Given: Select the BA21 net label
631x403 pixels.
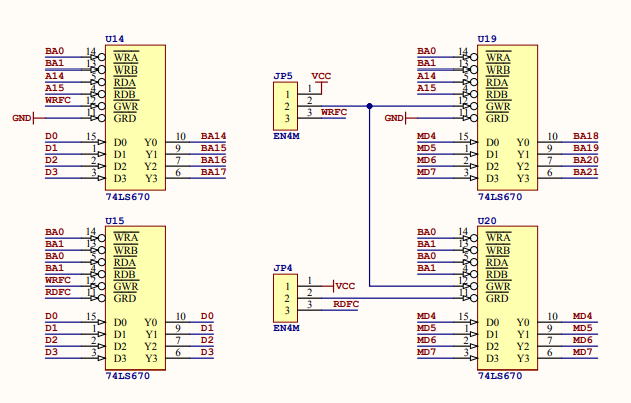Looking at the screenshot, I should coord(585,172).
